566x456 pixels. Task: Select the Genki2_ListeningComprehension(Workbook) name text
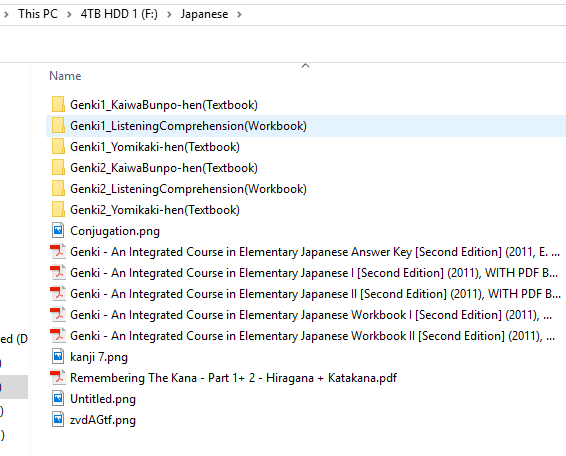(188, 189)
